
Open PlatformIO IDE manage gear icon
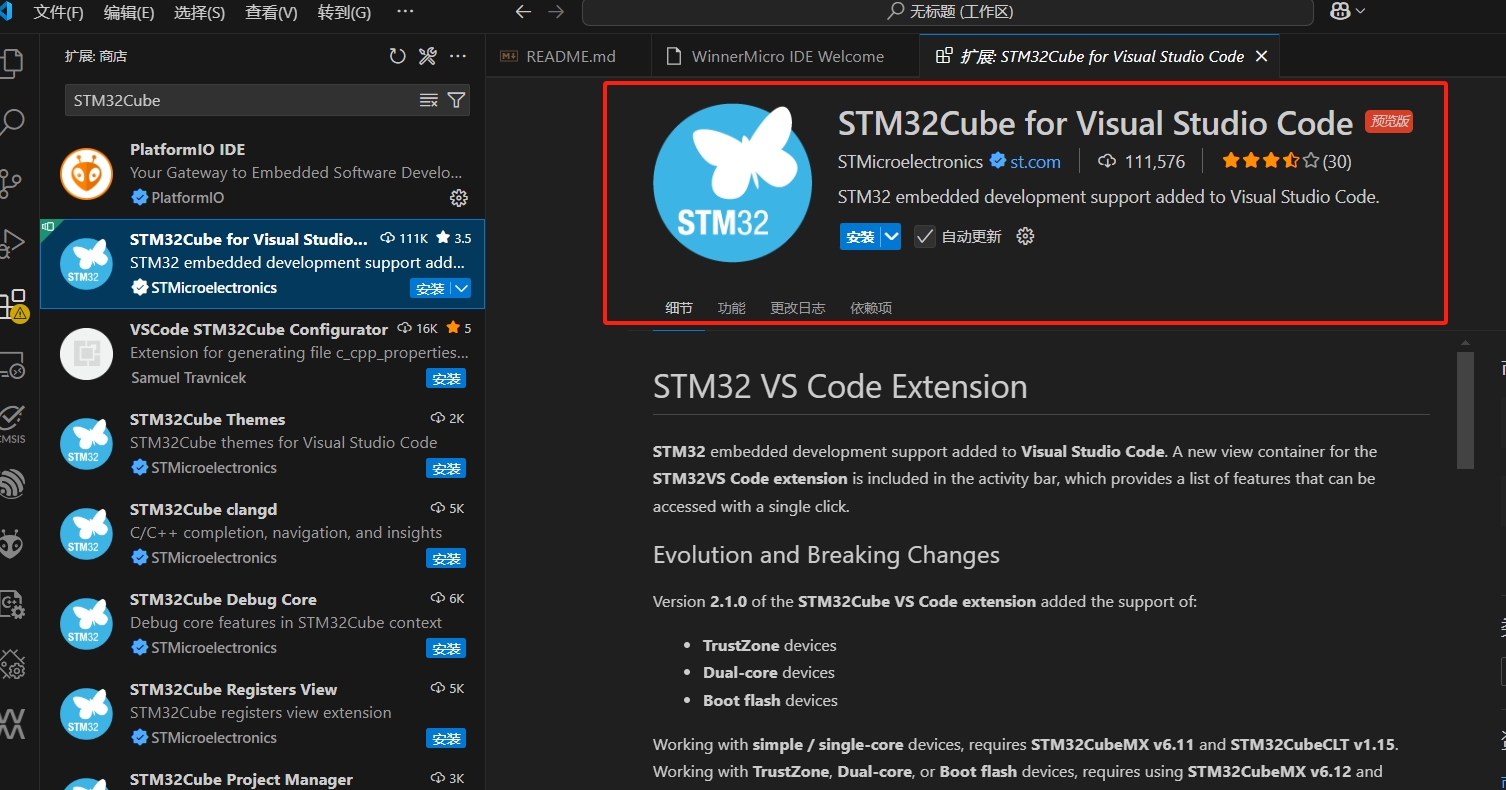tap(459, 198)
